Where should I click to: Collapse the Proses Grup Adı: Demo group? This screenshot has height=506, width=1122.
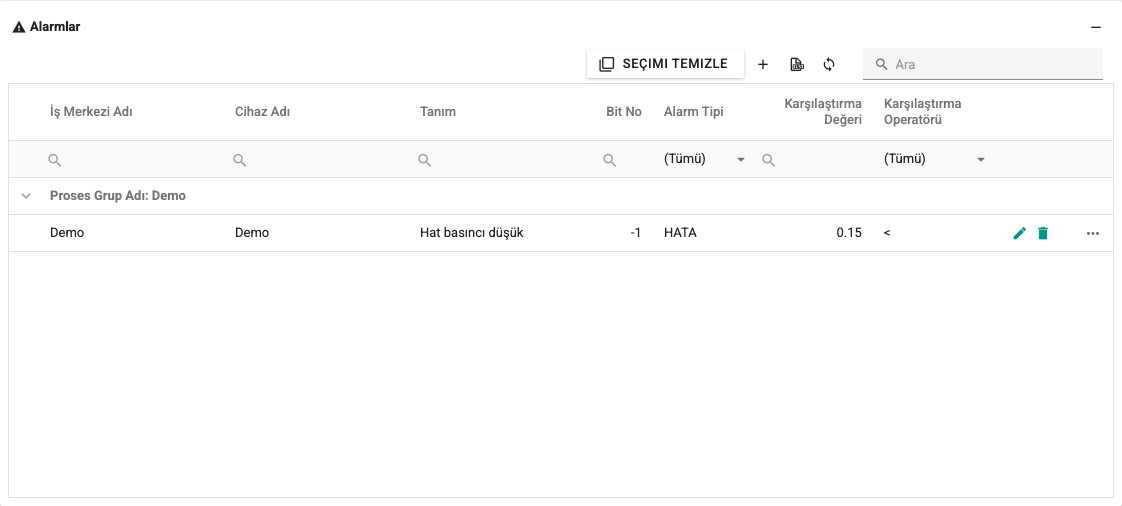click(26, 195)
